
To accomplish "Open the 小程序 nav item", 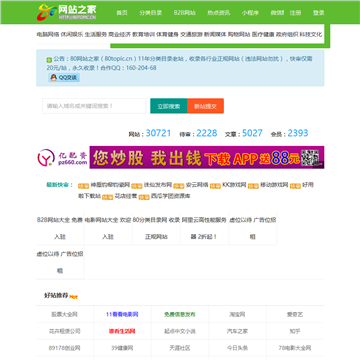I will [x=250, y=13].
